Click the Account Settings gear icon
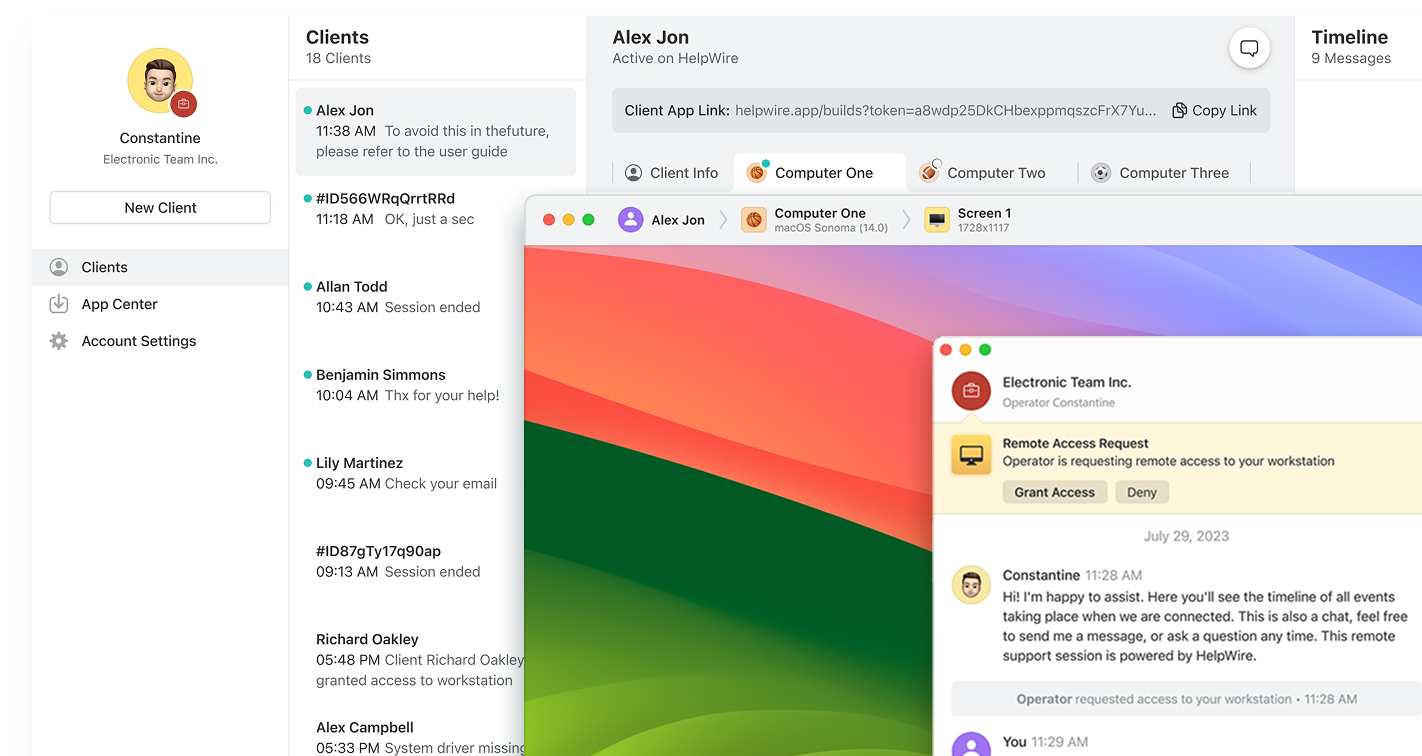Image resolution: width=1422 pixels, height=756 pixels. pos(59,341)
